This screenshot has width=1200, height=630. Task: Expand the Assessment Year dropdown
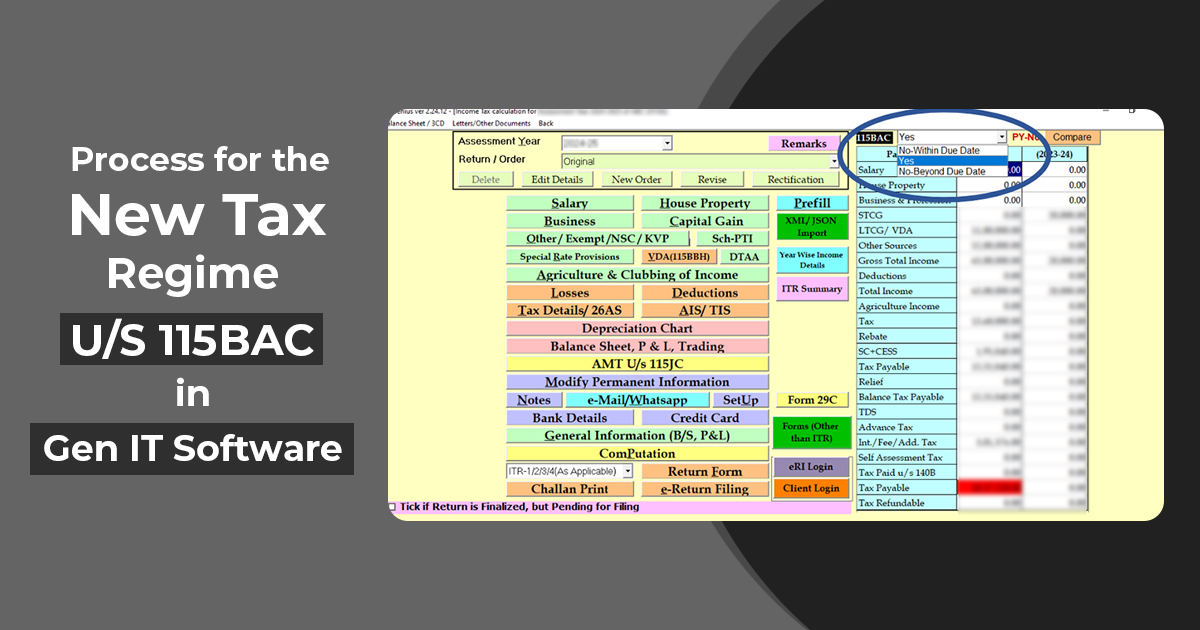pyautogui.click(x=666, y=144)
